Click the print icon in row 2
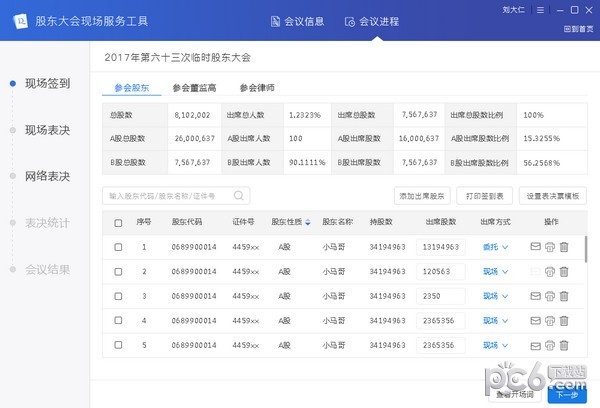 coord(550,272)
